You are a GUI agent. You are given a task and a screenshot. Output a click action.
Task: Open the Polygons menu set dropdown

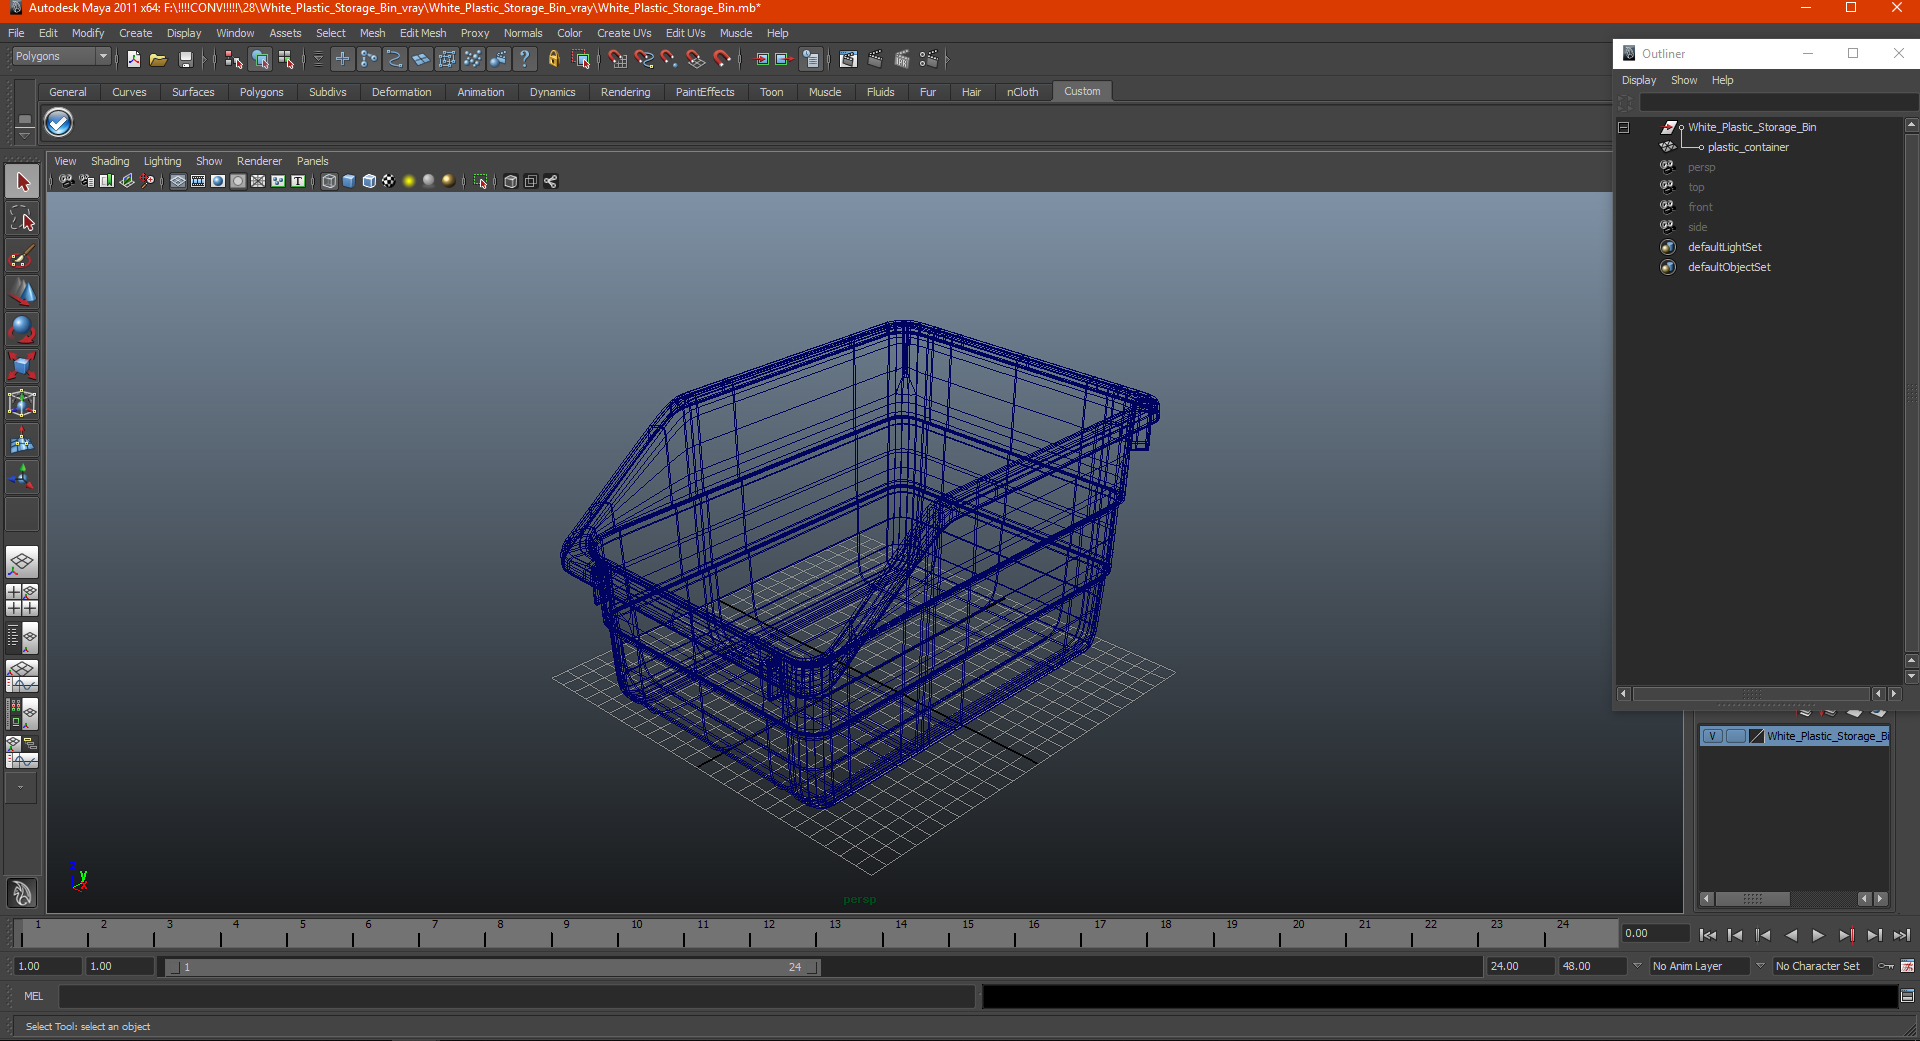[60, 57]
